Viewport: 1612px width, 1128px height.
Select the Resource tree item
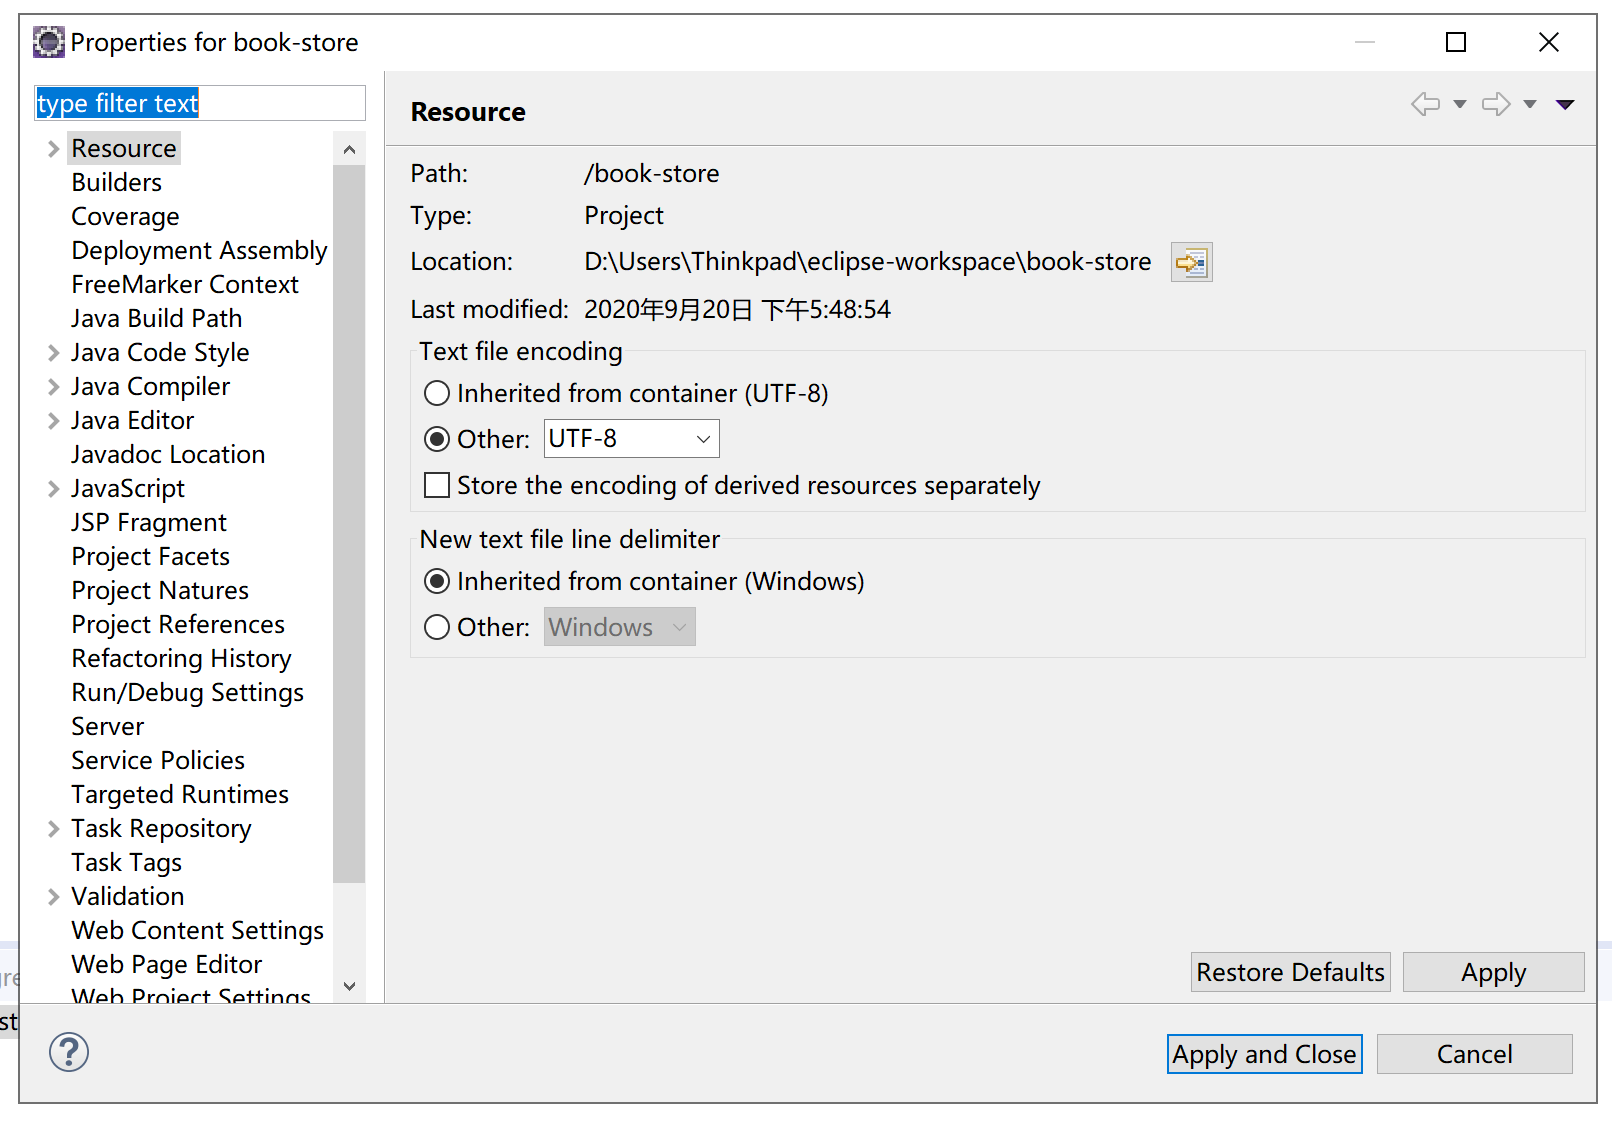(124, 148)
